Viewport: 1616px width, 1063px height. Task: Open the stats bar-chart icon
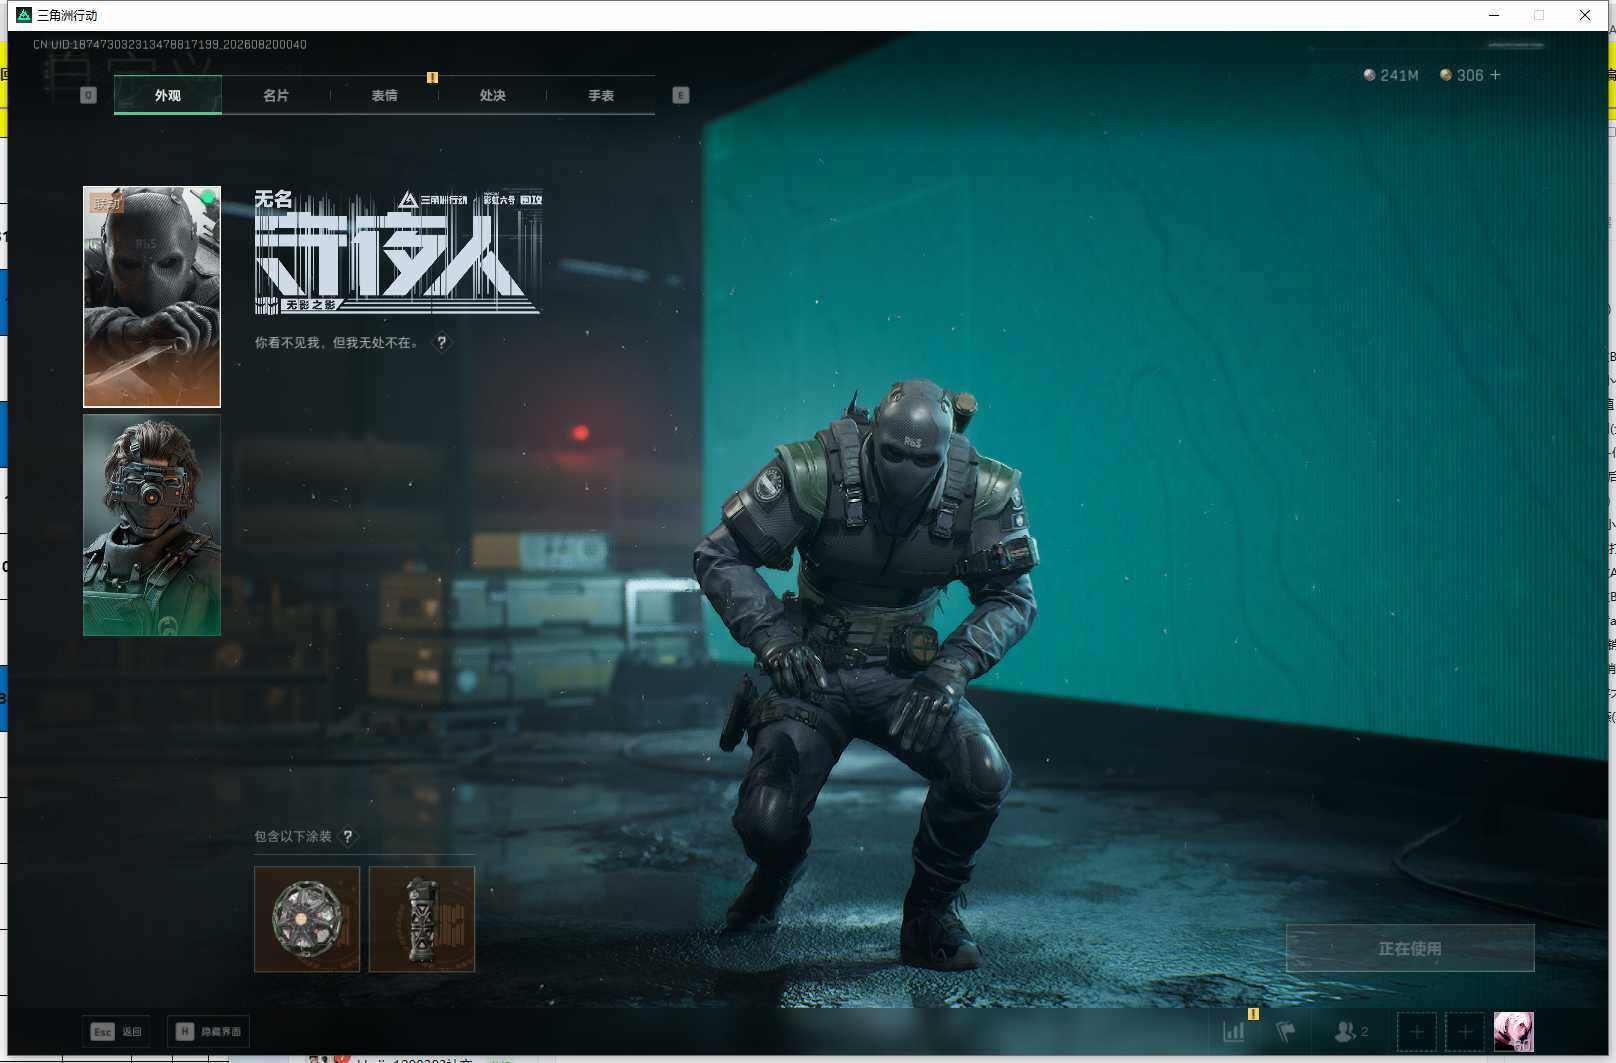coord(1234,1031)
